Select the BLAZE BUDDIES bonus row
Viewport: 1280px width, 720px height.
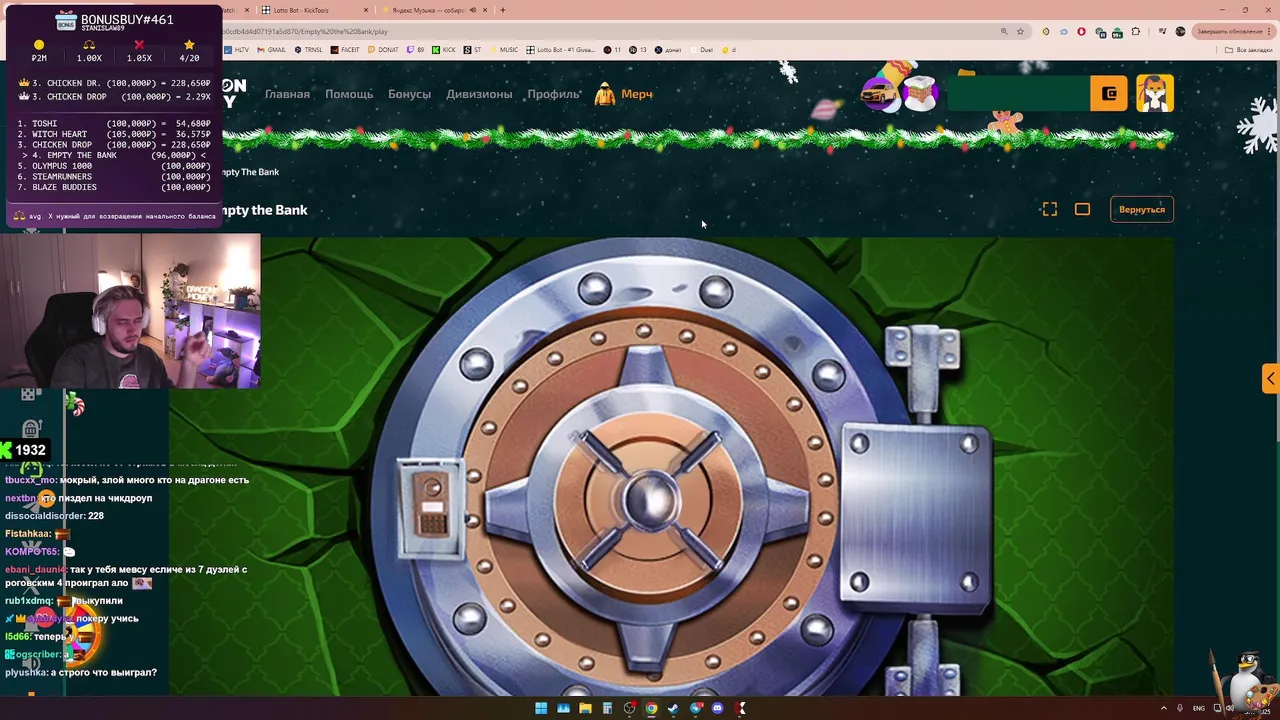click(x=114, y=187)
